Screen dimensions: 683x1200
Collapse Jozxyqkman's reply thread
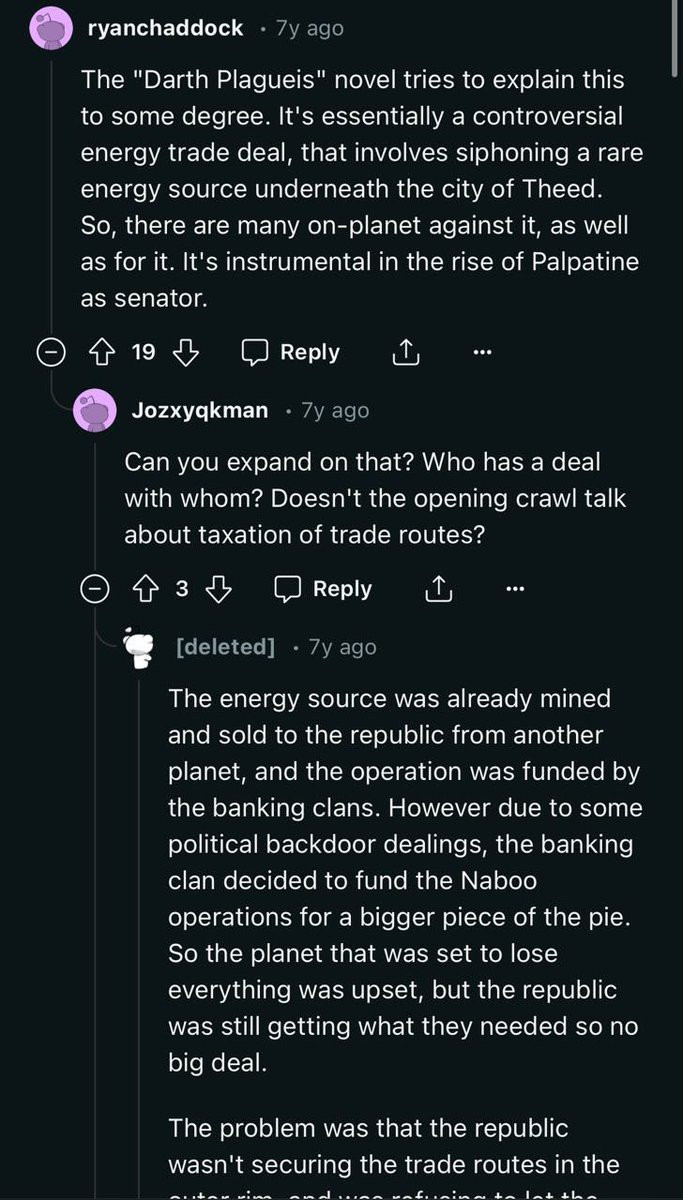(95, 589)
